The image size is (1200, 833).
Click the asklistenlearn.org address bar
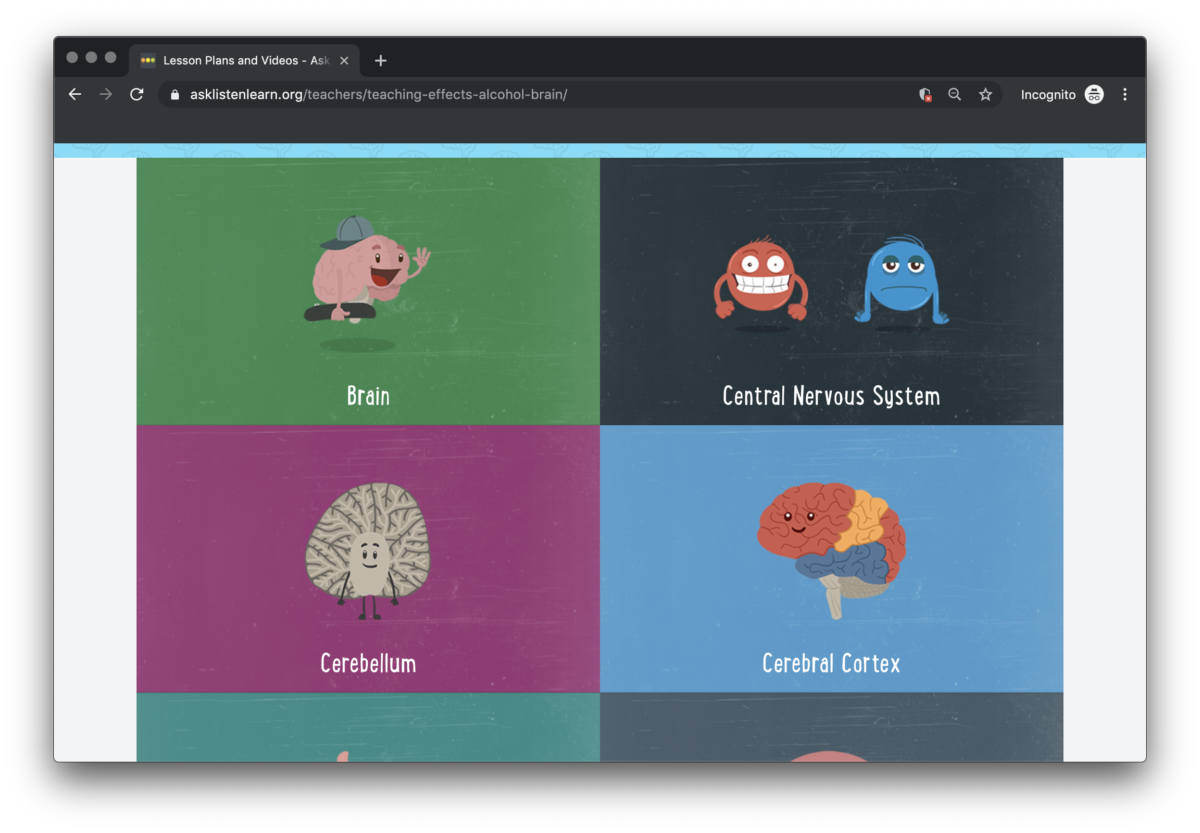[x=540, y=95]
